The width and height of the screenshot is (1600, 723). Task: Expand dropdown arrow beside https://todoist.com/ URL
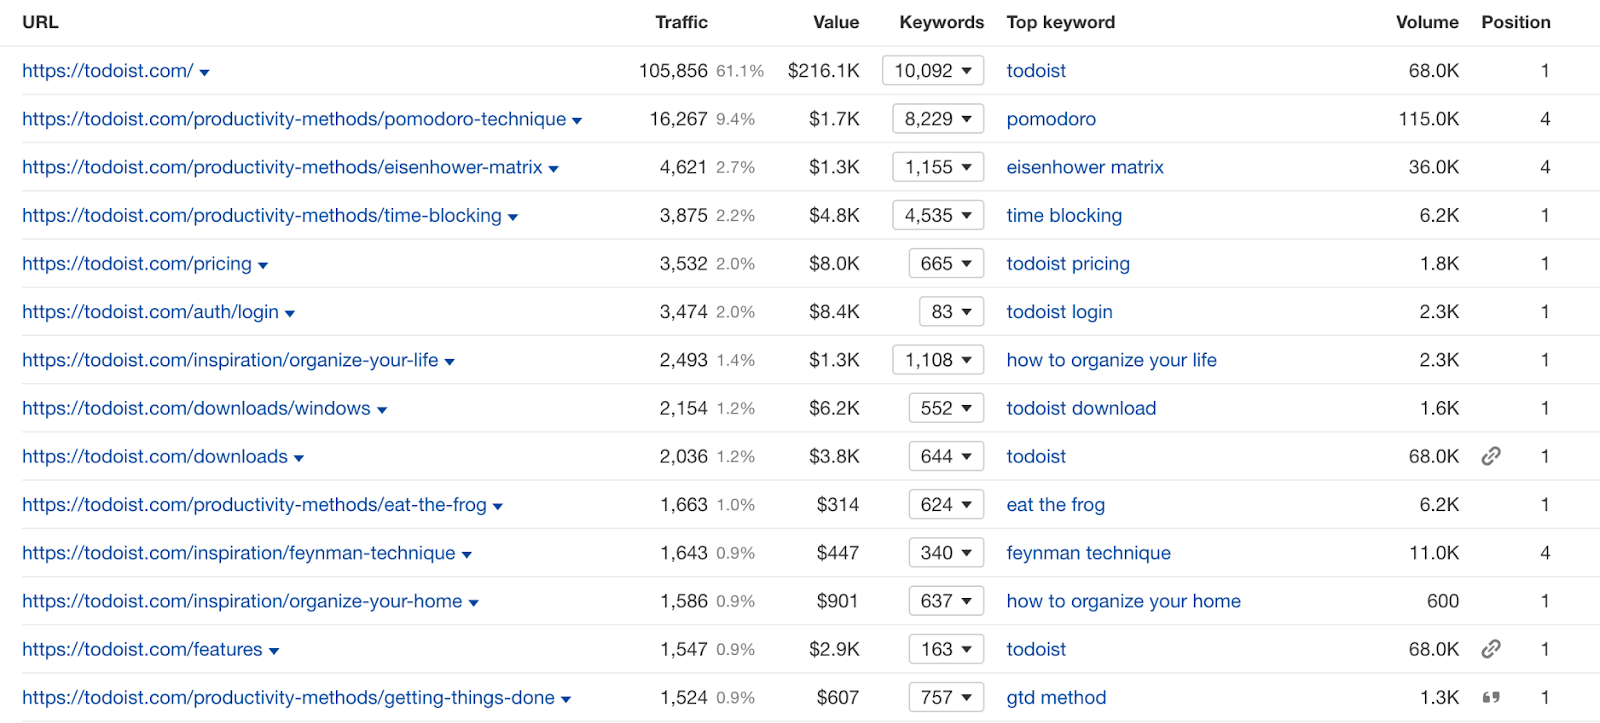(x=204, y=73)
